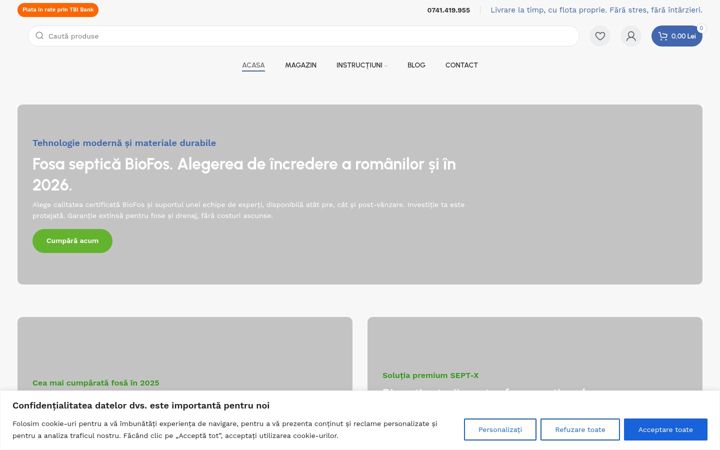Open the user account icon

(631, 36)
